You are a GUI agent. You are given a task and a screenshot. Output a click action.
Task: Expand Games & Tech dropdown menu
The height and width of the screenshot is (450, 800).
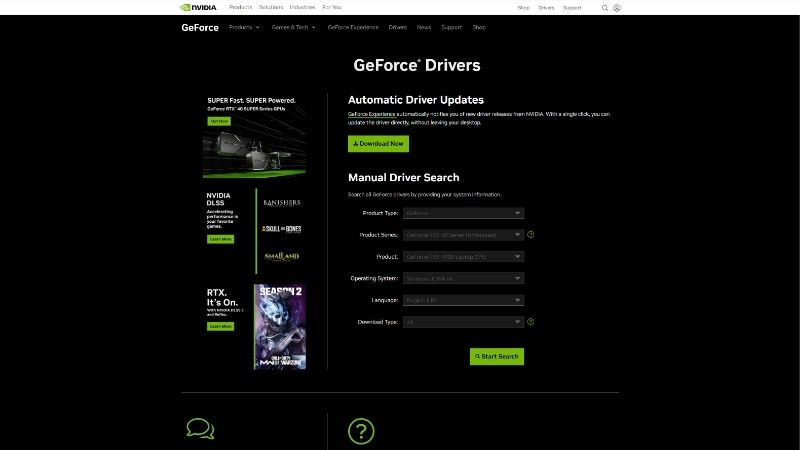tap(293, 28)
